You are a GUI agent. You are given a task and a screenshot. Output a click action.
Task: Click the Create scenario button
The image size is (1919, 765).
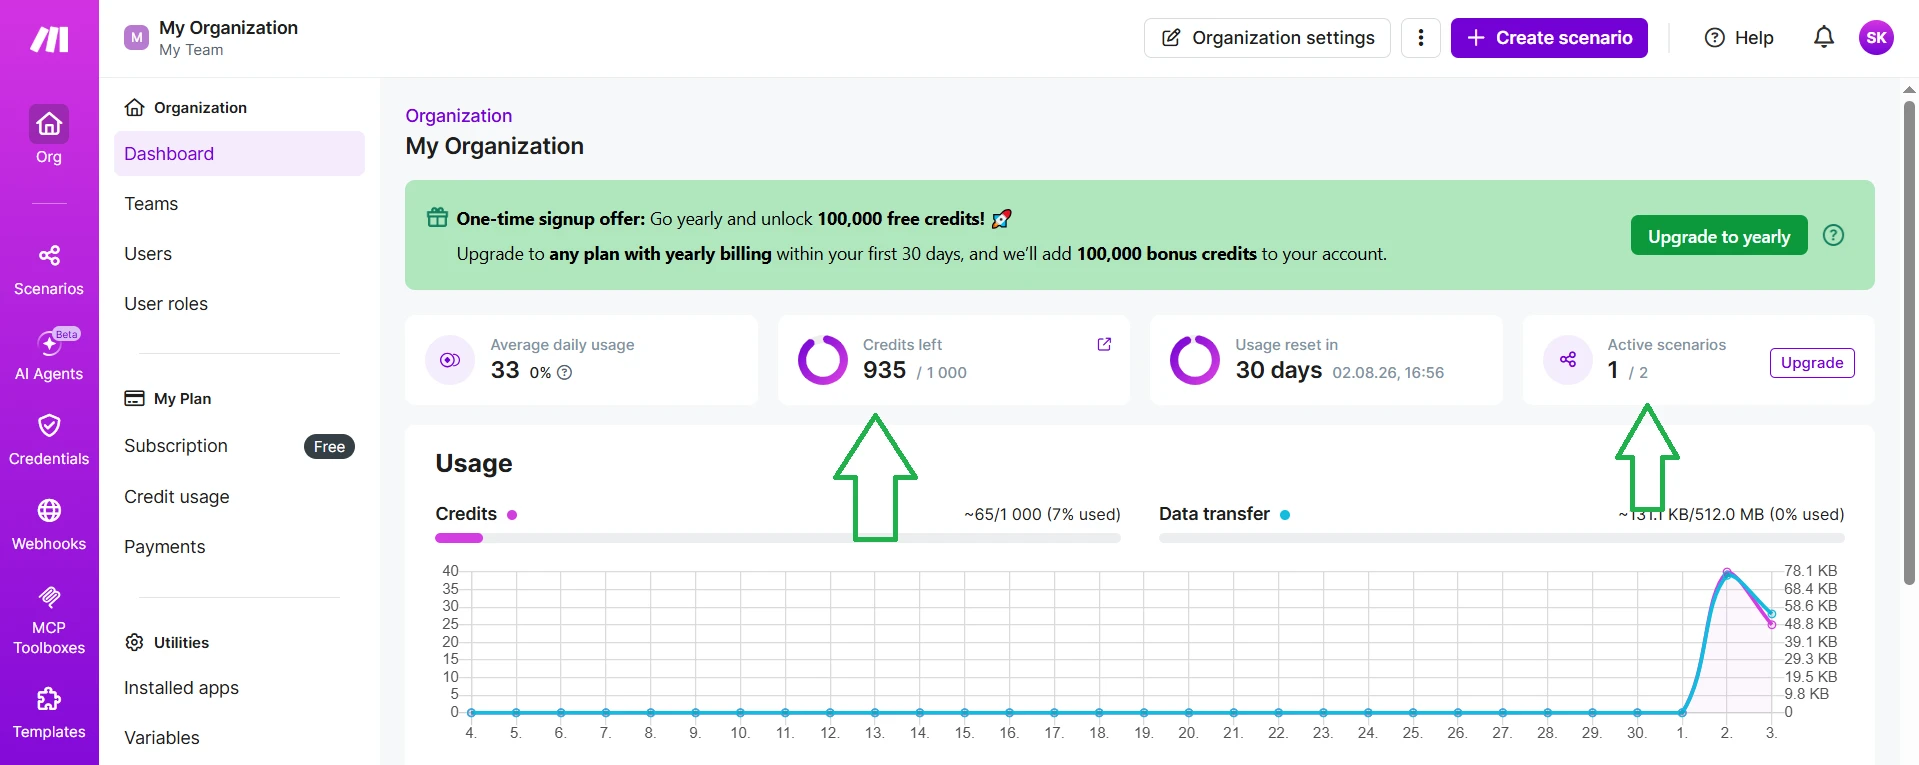pyautogui.click(x=1549, y=38)
